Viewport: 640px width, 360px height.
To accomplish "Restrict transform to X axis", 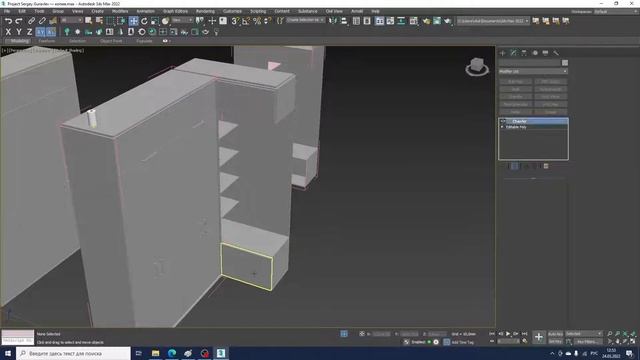I will click(x=8, y=32).
